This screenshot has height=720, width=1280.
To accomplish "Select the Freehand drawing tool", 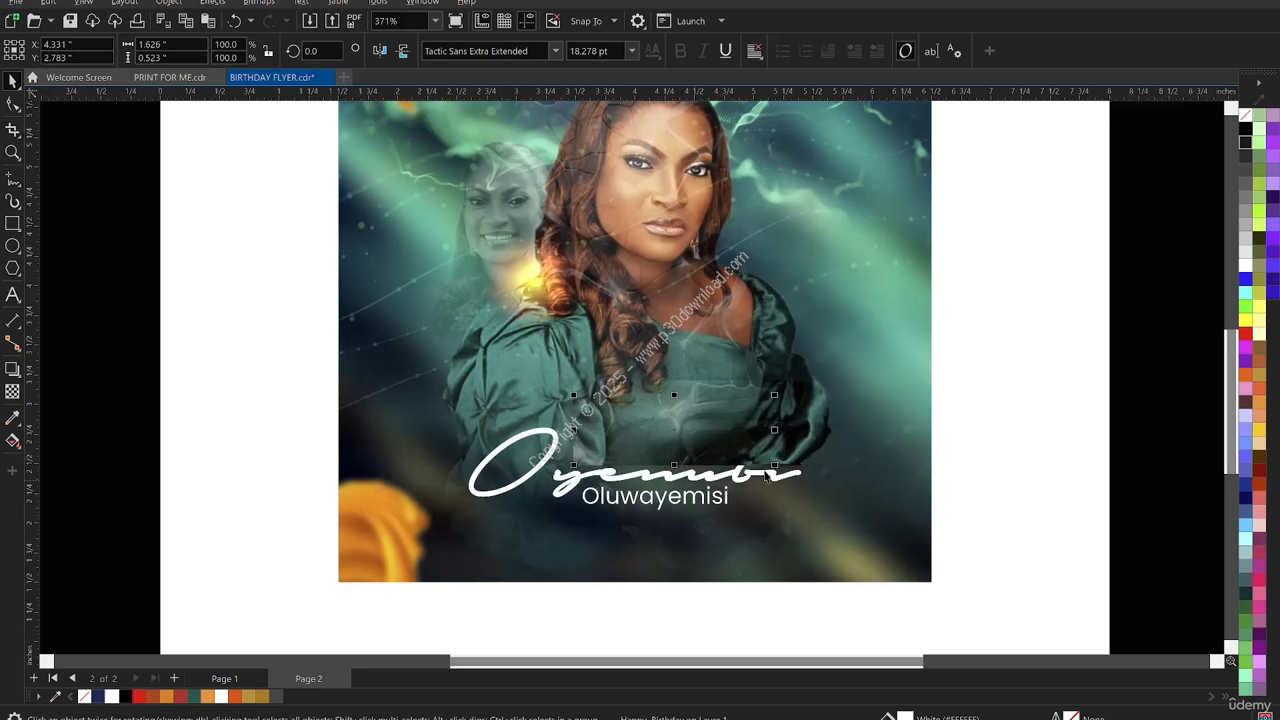I will click(x=12, y=179).
